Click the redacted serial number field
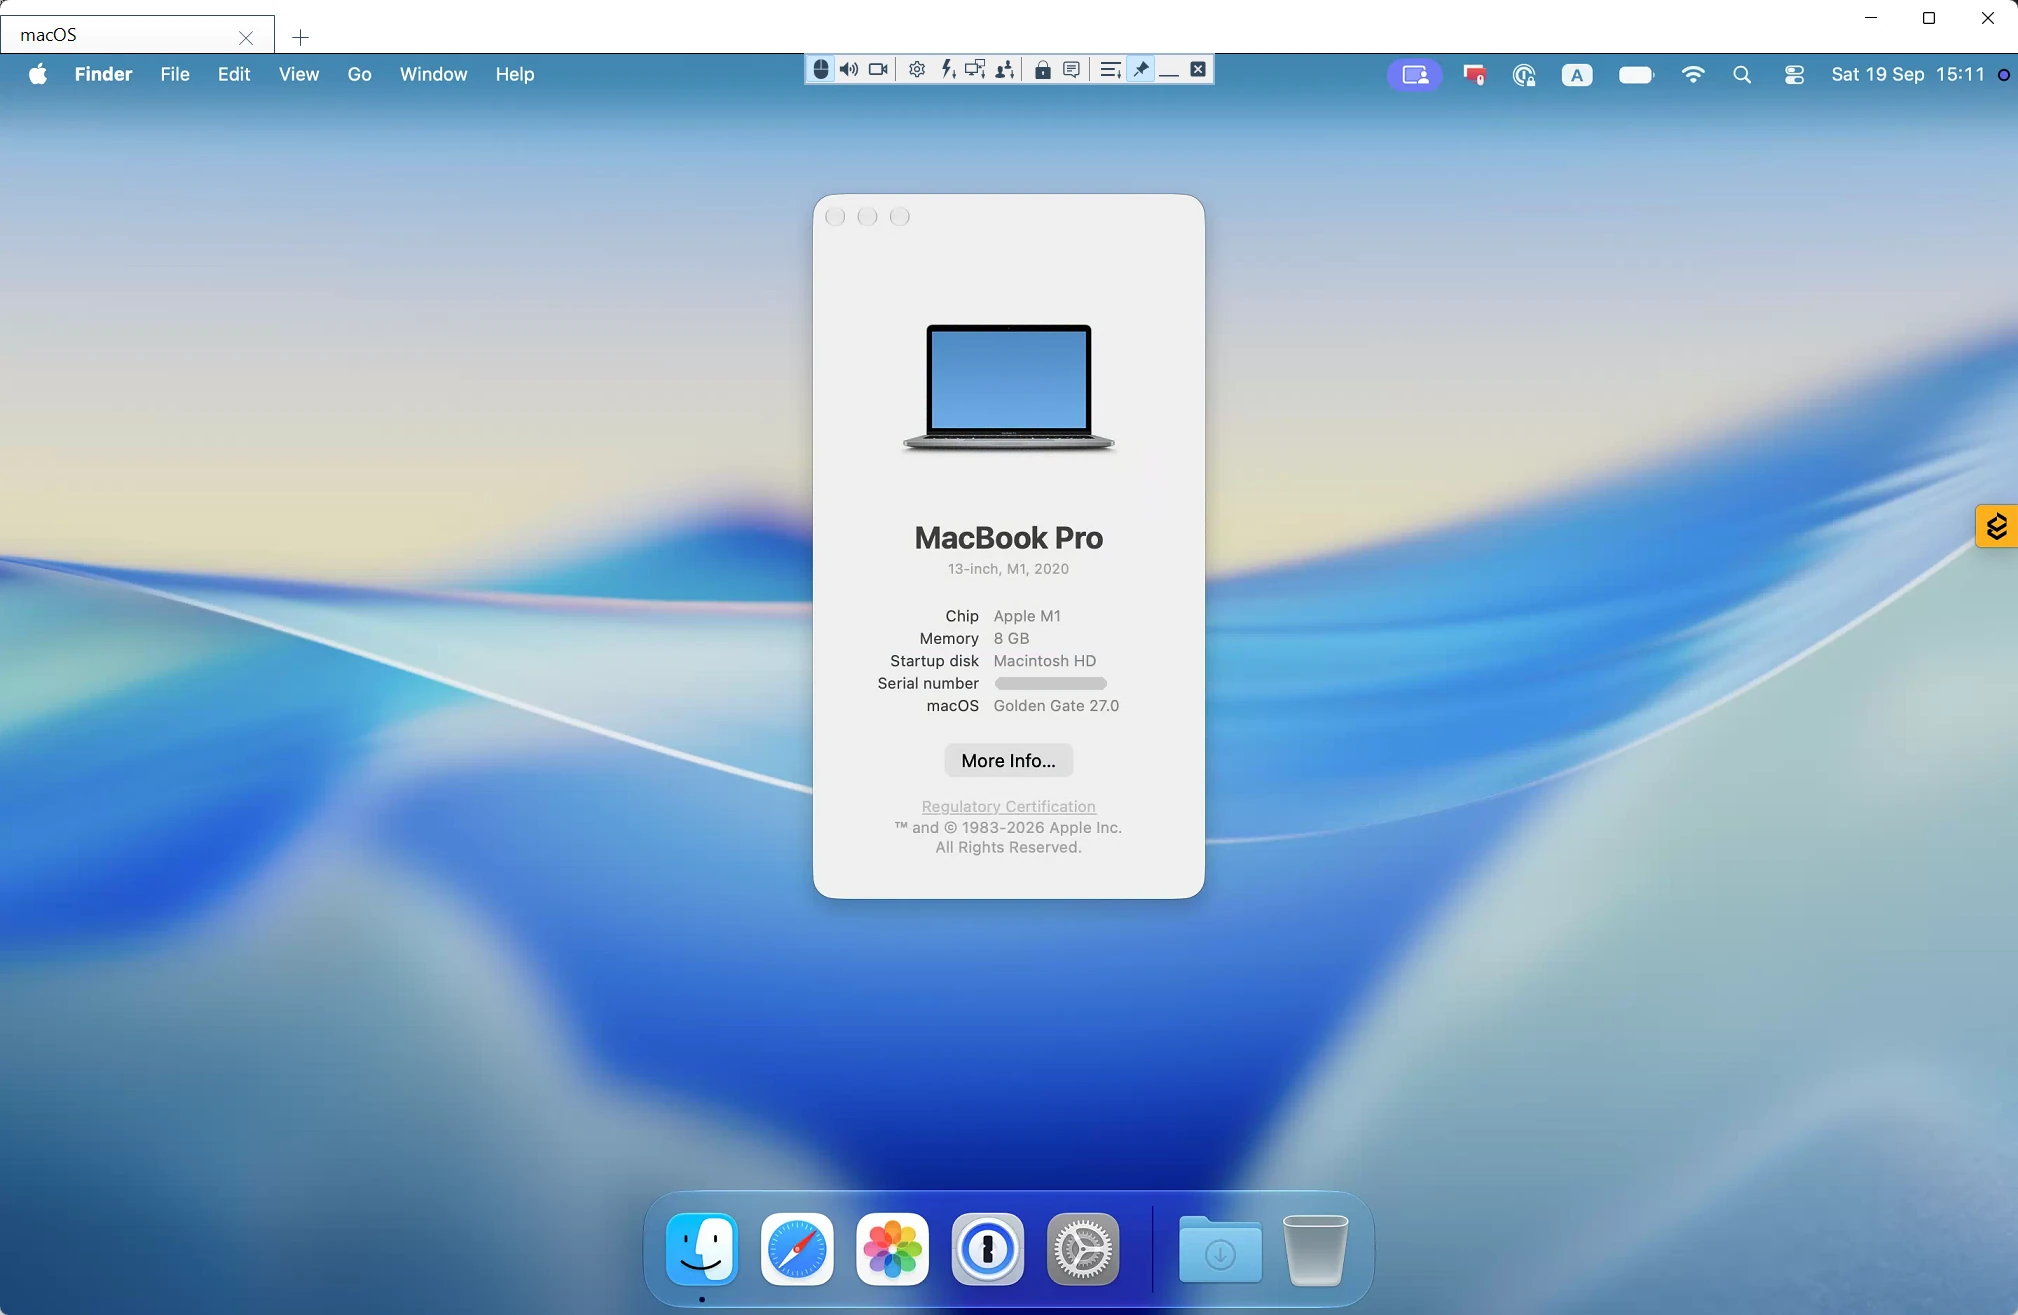The height and width of the screenshot is (1315, 2018). point(1050,684)
